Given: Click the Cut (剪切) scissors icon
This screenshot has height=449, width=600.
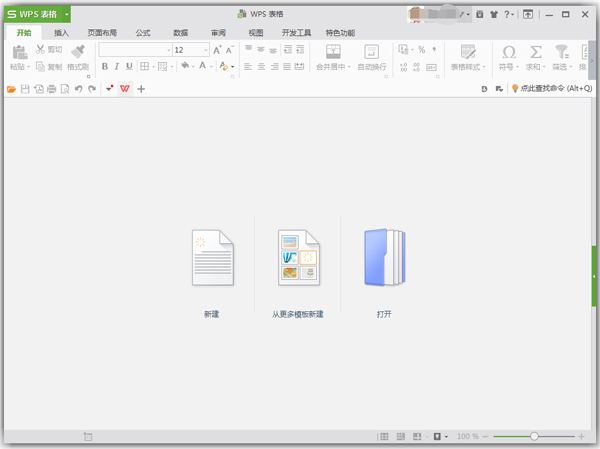Looking at the screenshot, I should tap(40, 49).
